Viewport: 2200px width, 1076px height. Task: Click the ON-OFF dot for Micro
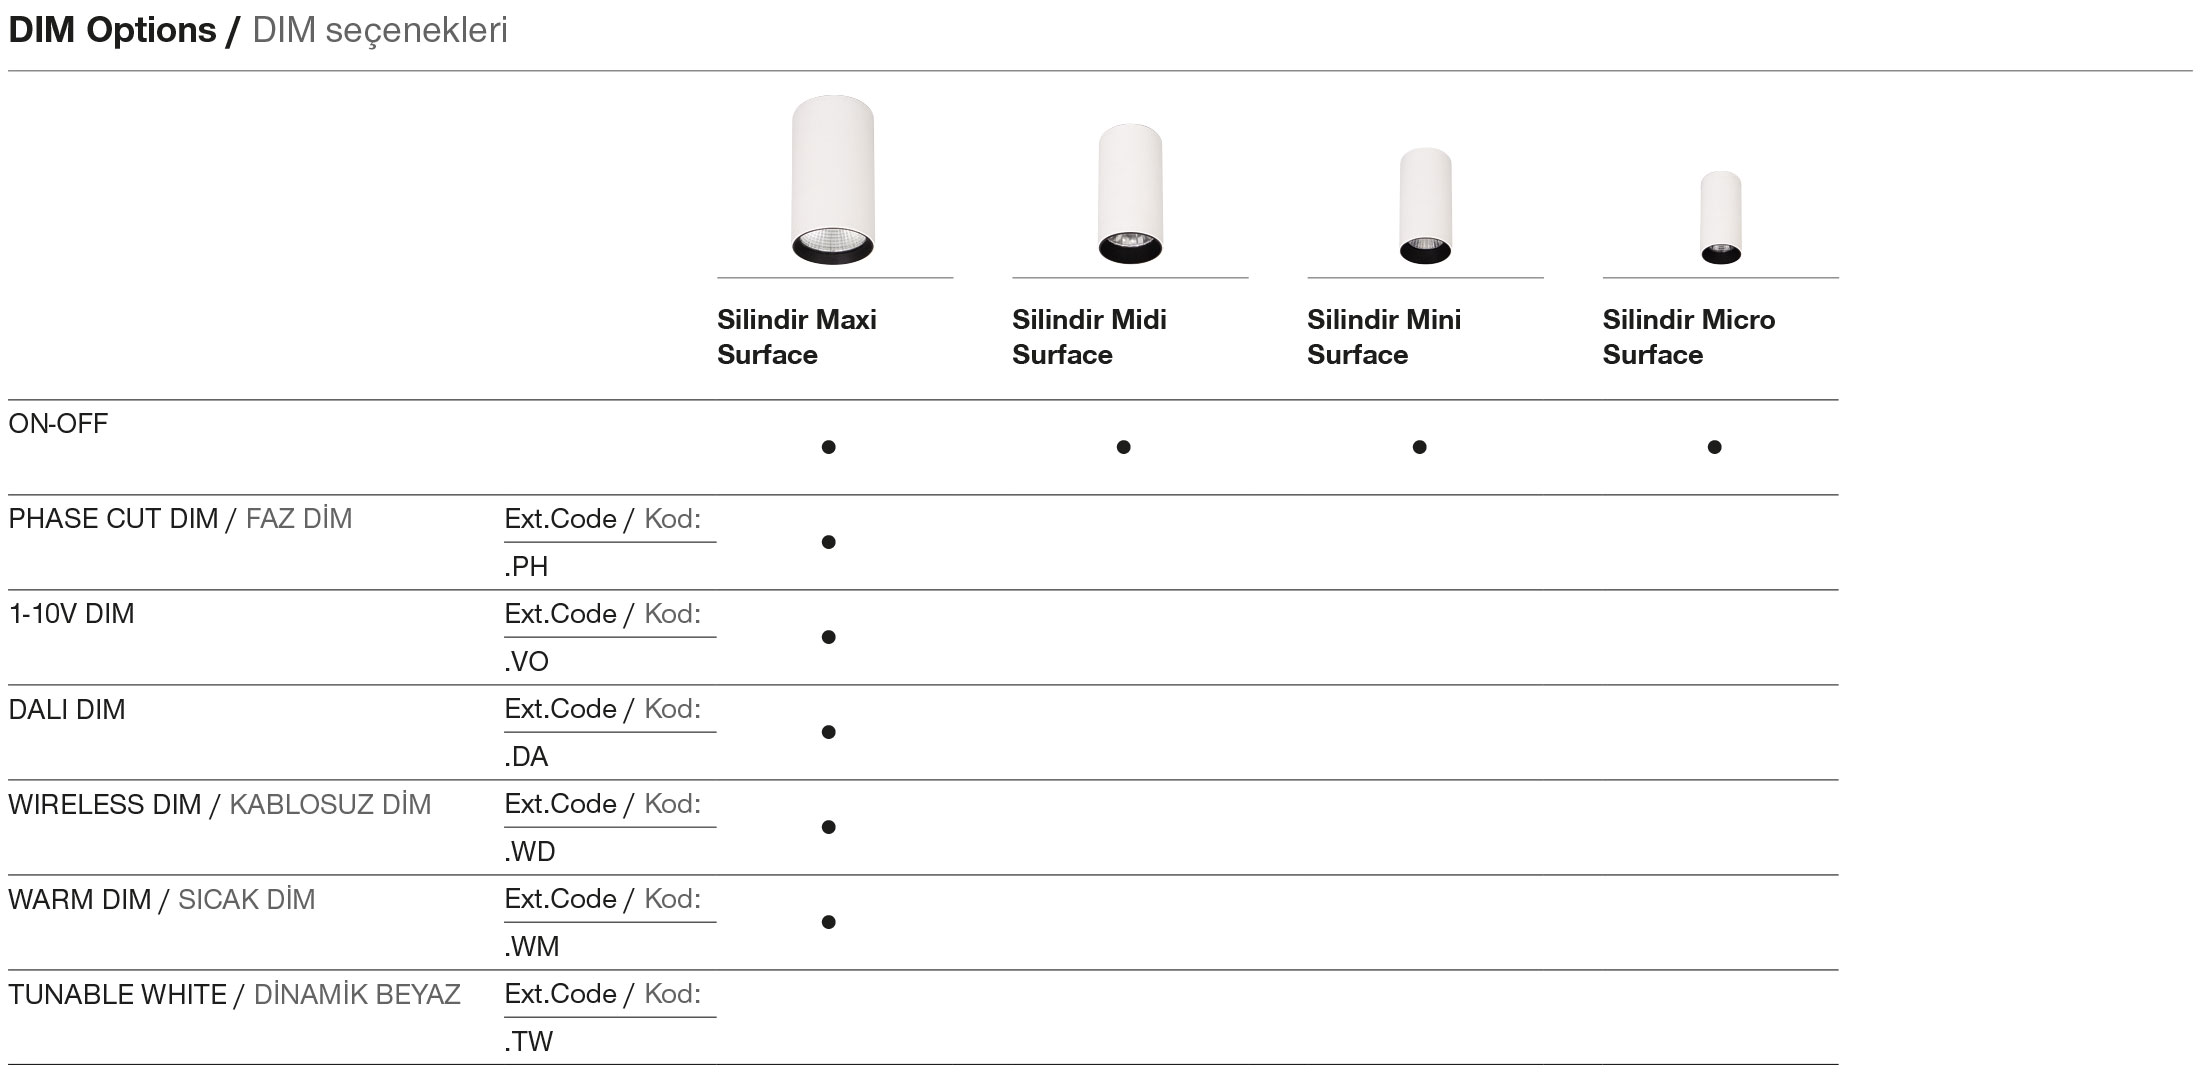click(x=1714, y=447)
